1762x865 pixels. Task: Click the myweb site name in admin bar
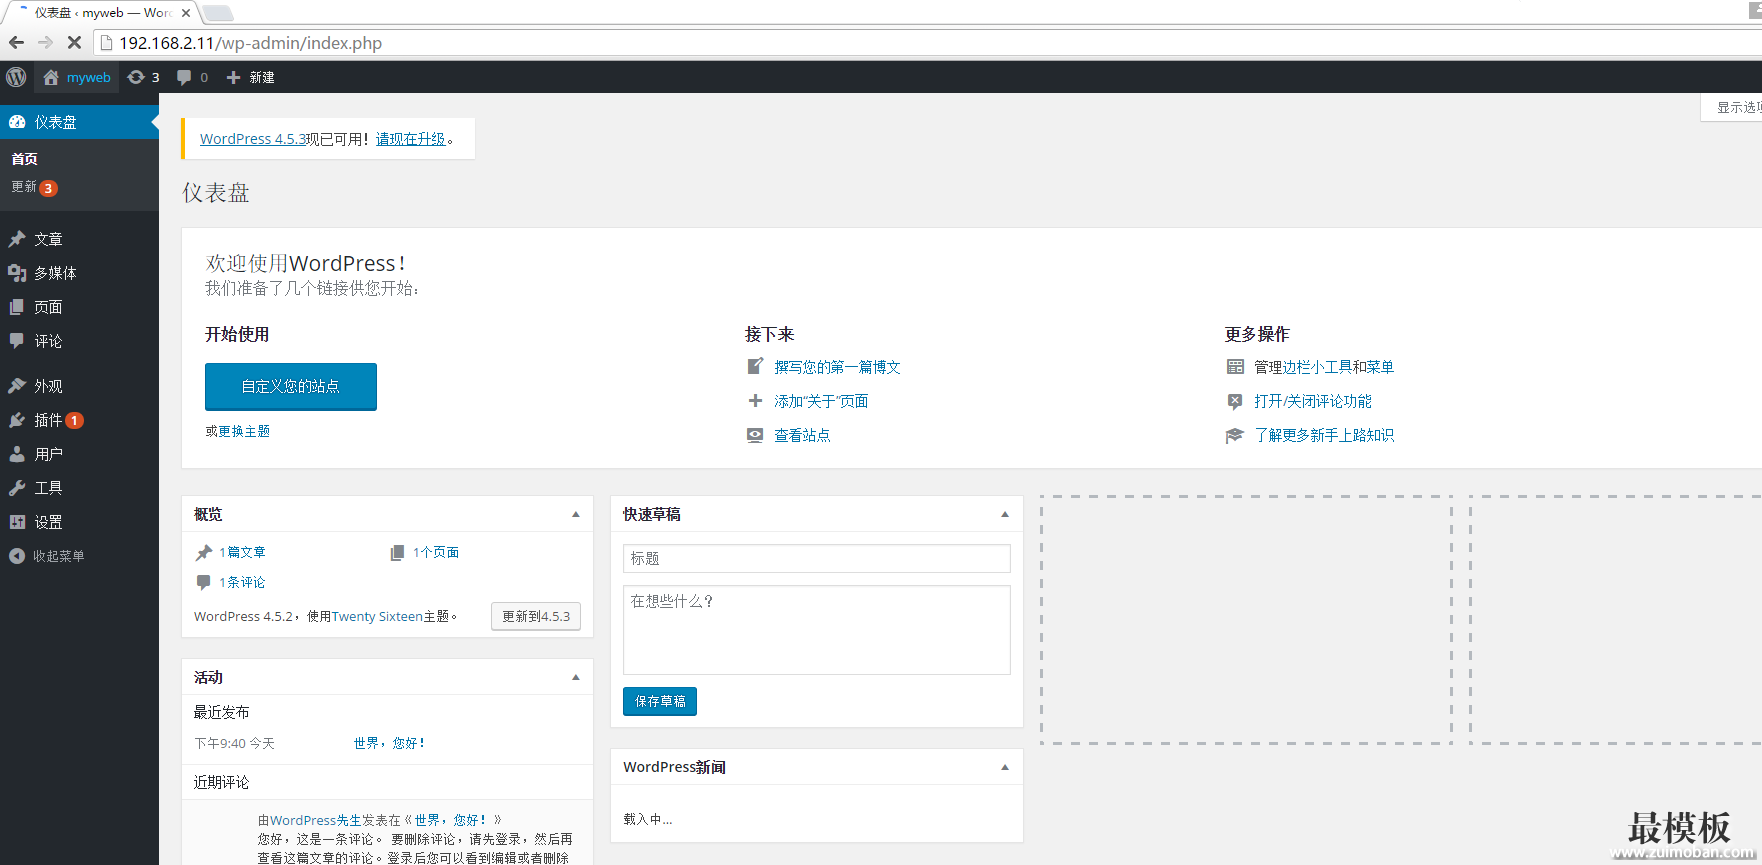click(x=89, y=77)
